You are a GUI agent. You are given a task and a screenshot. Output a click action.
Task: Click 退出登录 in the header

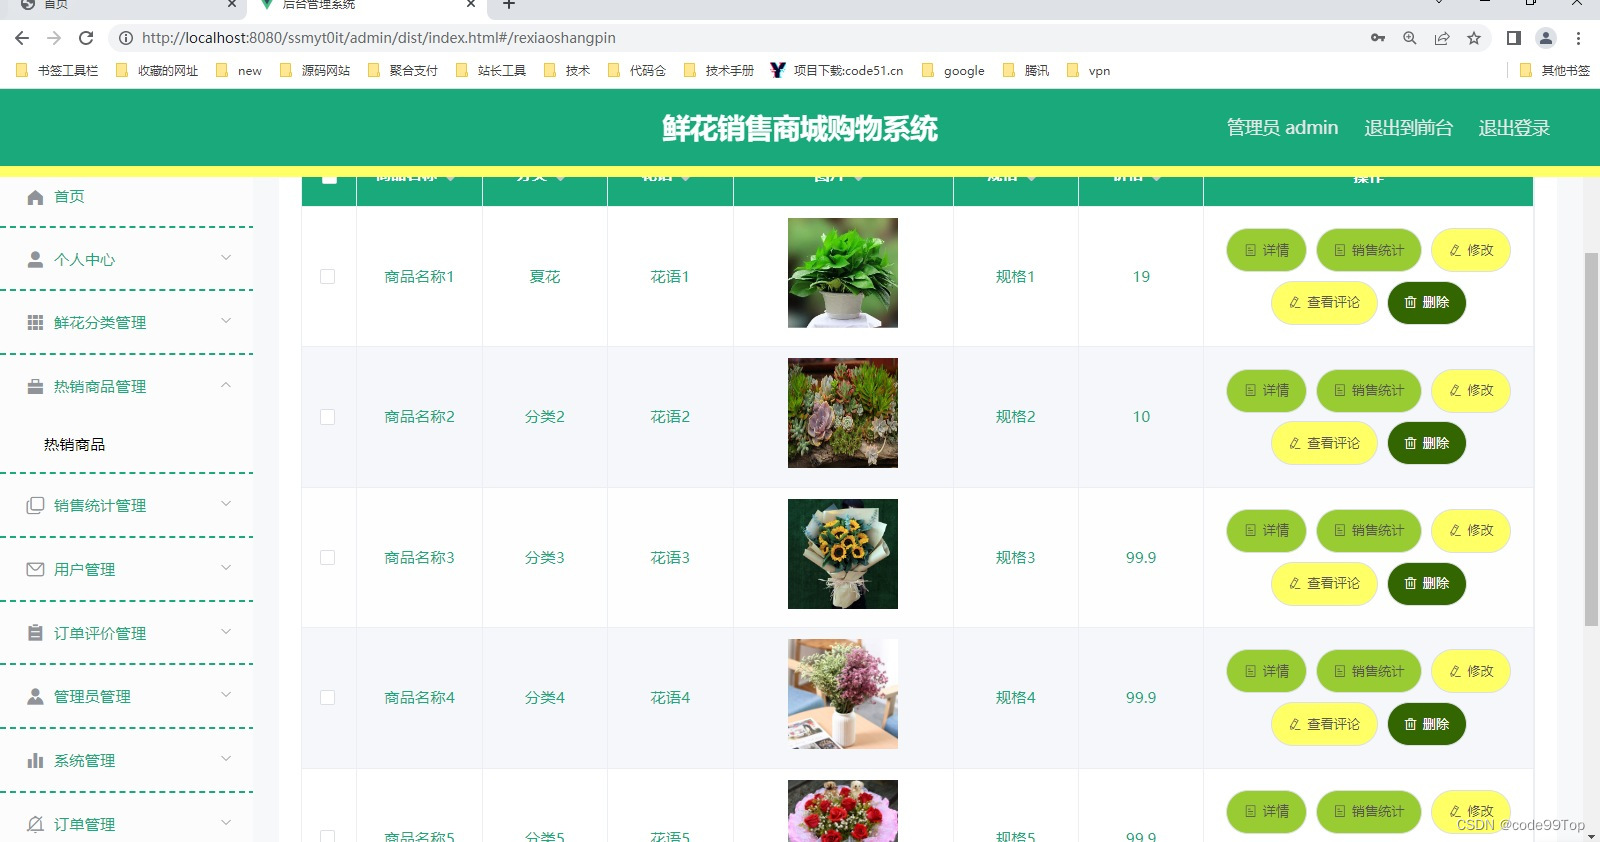tap(1514, 128)
